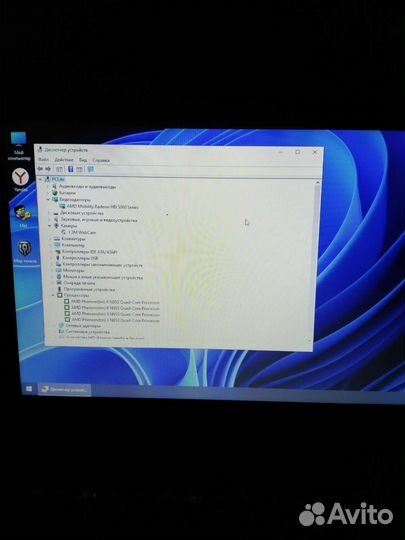Screen dimensions: 405x540
Task: Click the Видеоадаптеры display adapter icon
Action: click(55, 199)
